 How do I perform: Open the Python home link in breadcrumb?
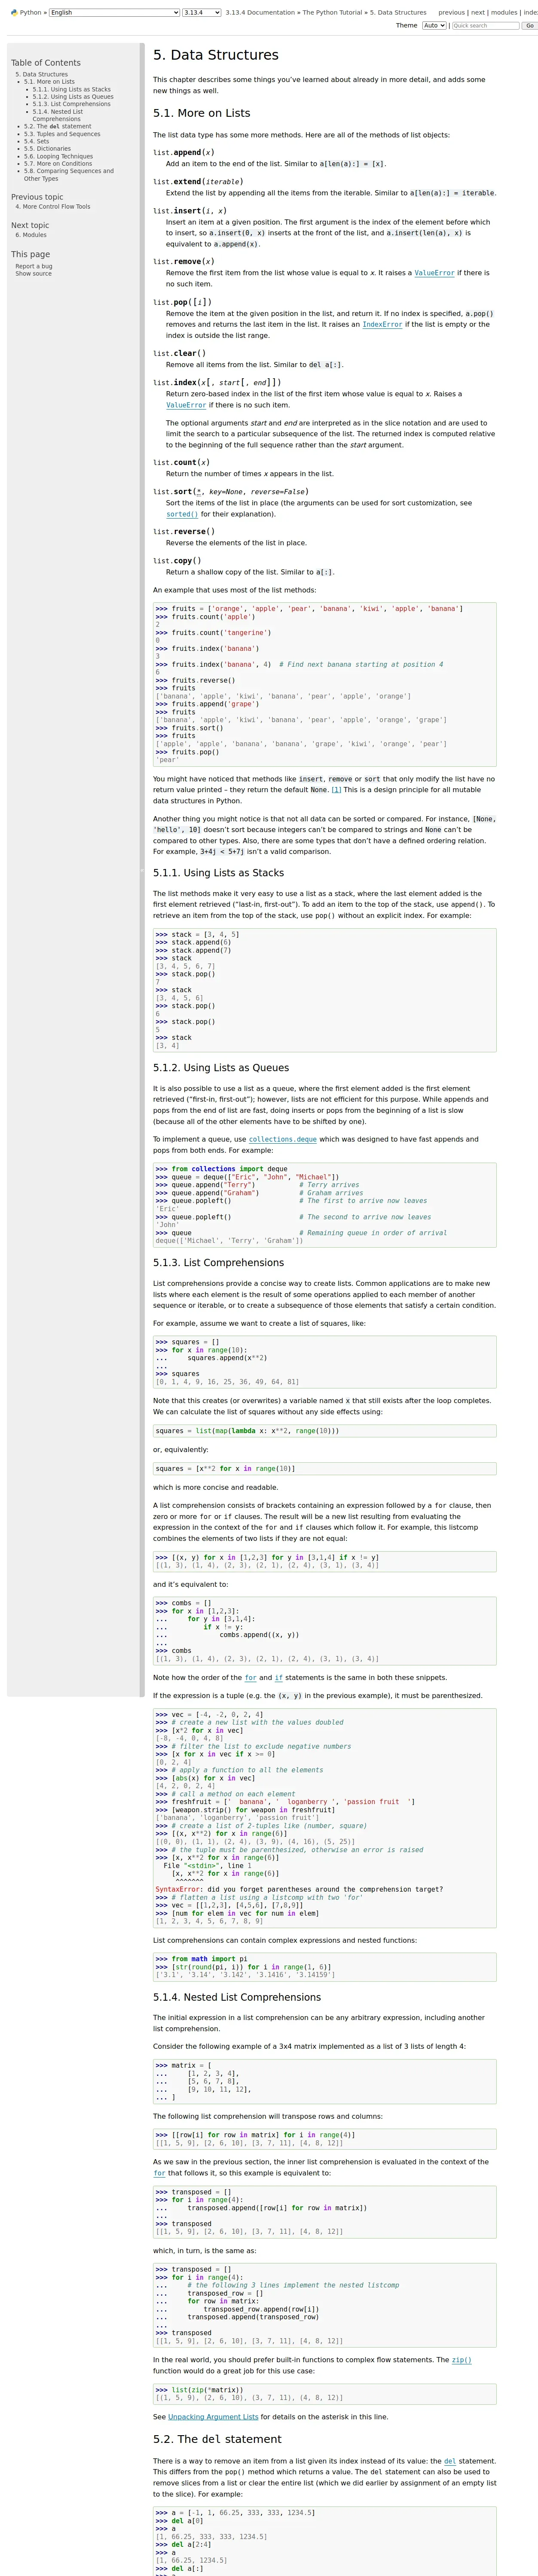pyautogui.click(x=31, y=13)
